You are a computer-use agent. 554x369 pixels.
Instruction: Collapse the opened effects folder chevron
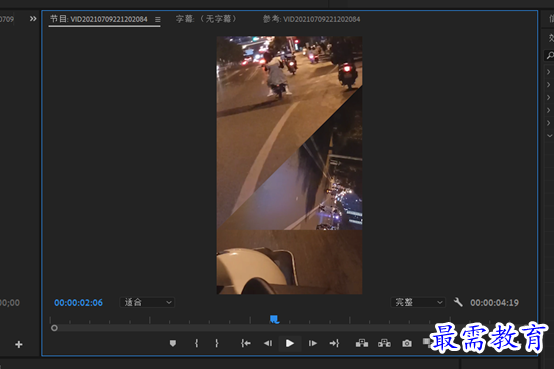point(549,135)
